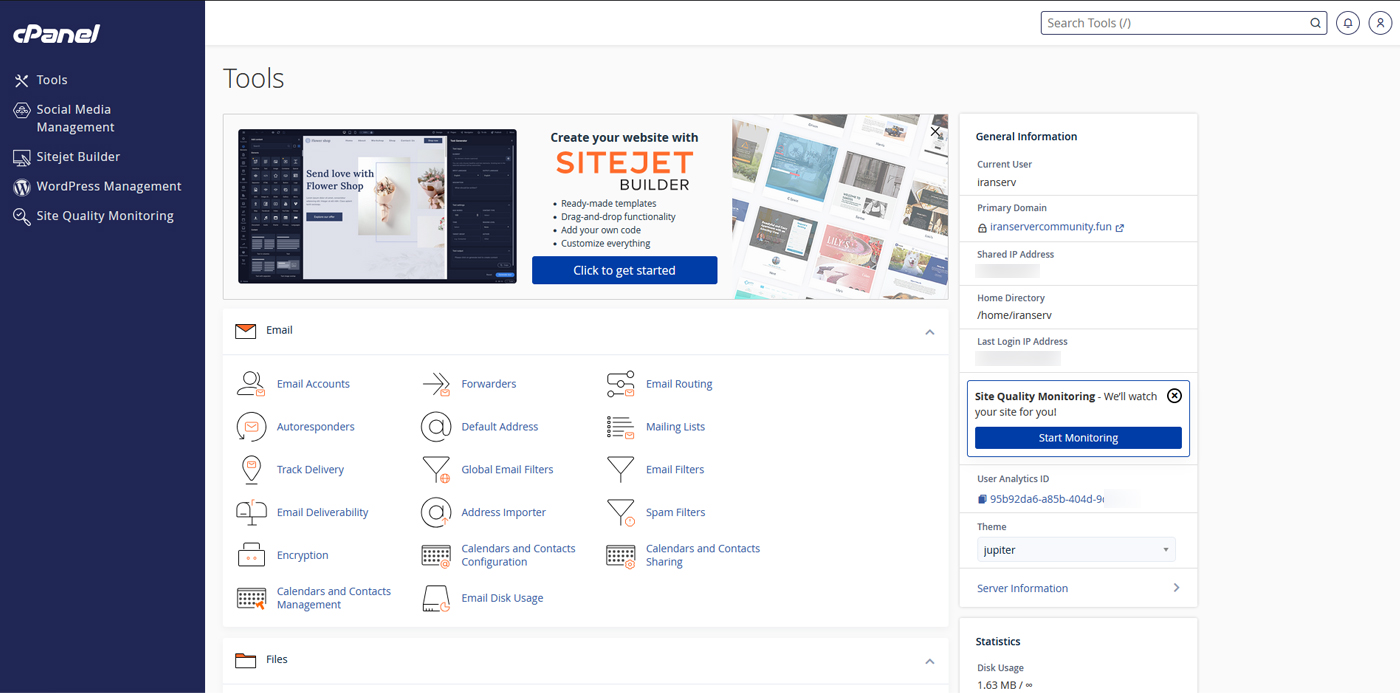The height and width of the screenshot is (693, 1400).
Task: Click the Track Delivery pin icon
Action: pos(251,470)
